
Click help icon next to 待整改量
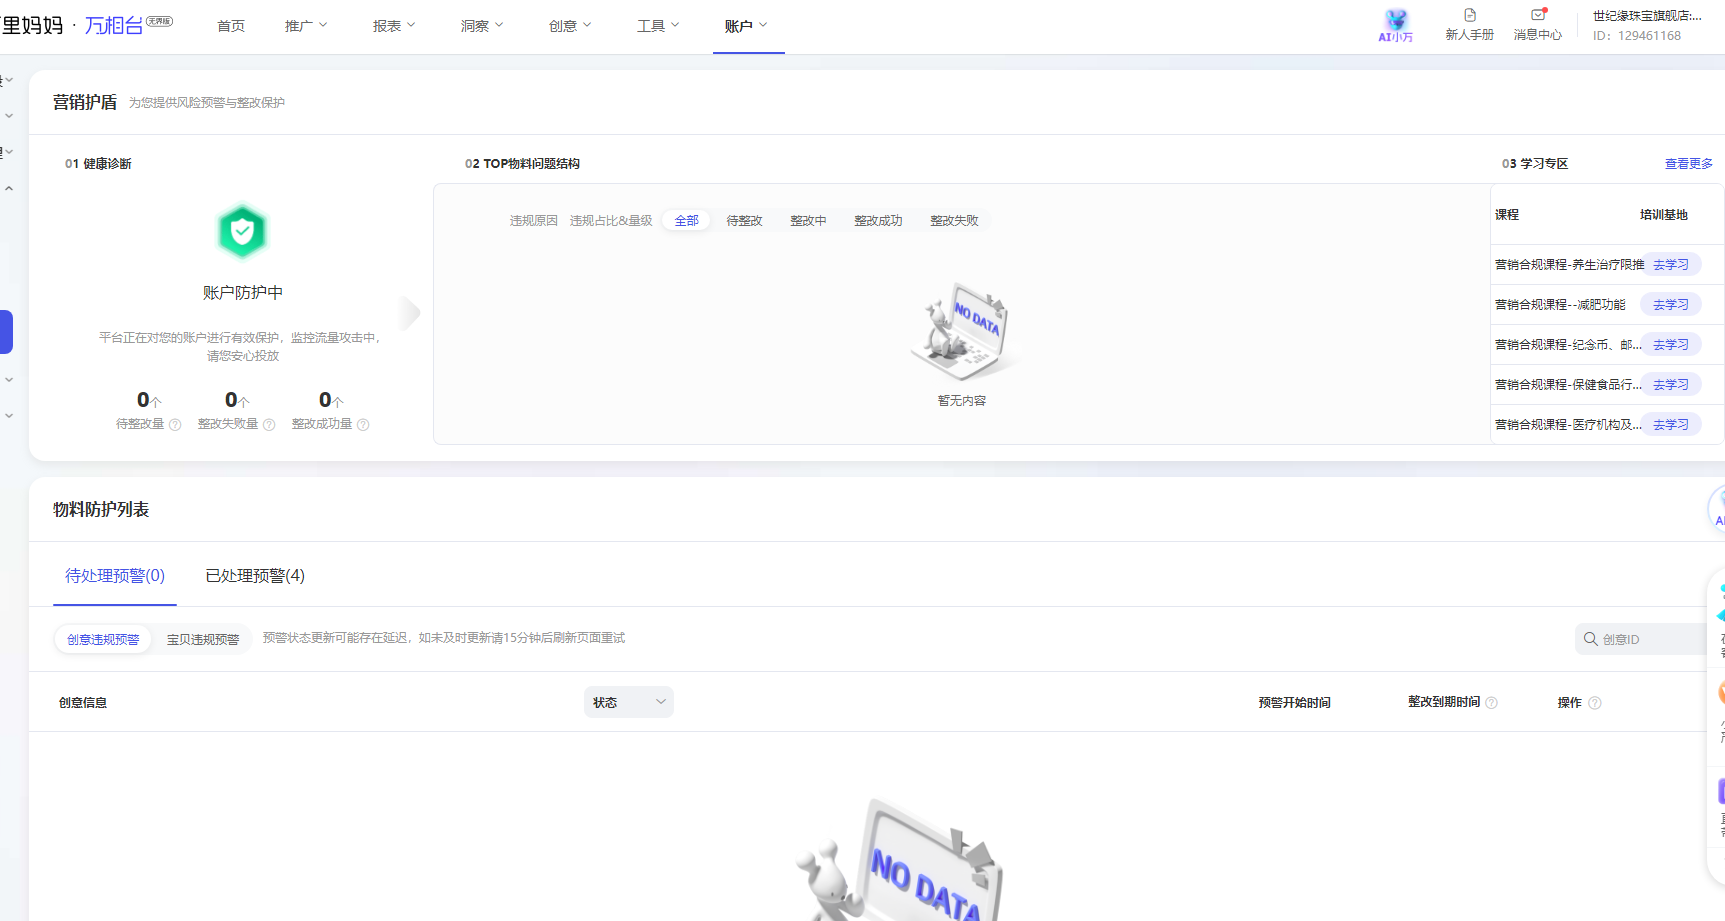click(x=176, y=425)
